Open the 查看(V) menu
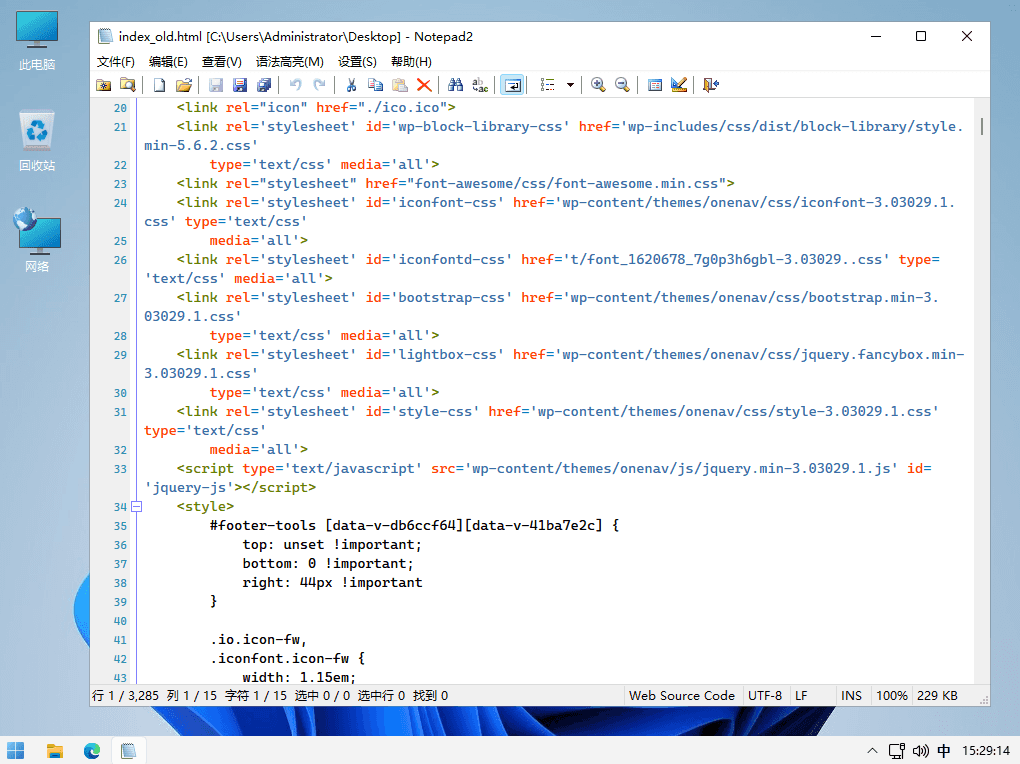The width and height of the screenshot is (1020, 764). point(222,62)
